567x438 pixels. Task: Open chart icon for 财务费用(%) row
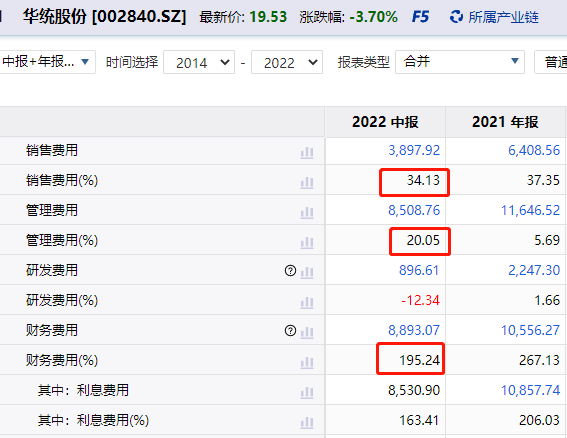coord(307,363)
